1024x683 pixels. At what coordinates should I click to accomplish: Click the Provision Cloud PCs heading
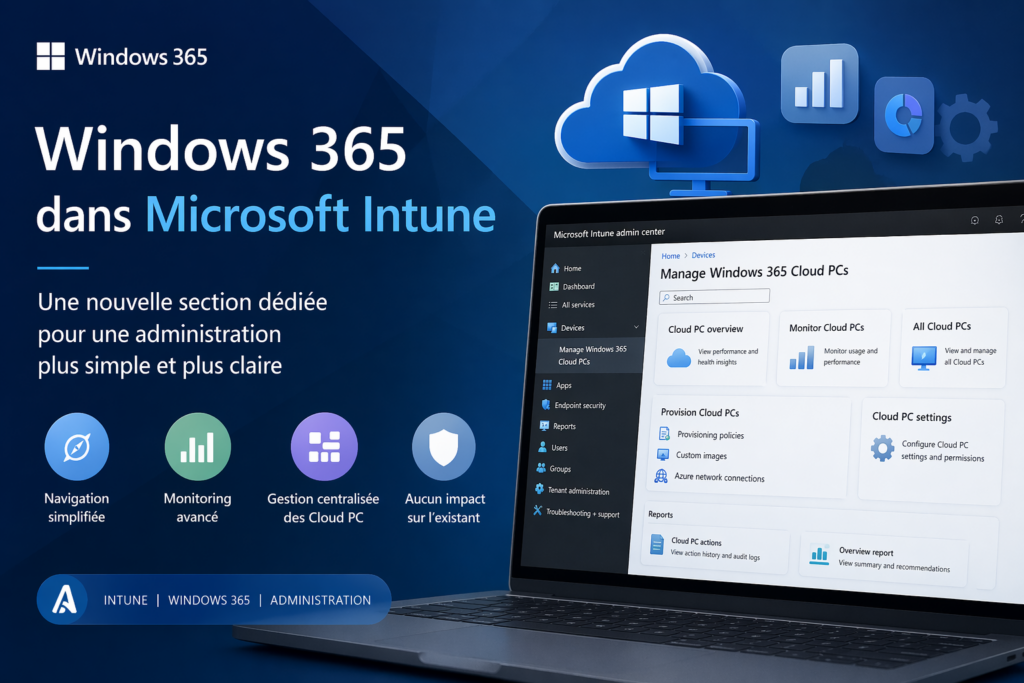[x=699, y=413]
